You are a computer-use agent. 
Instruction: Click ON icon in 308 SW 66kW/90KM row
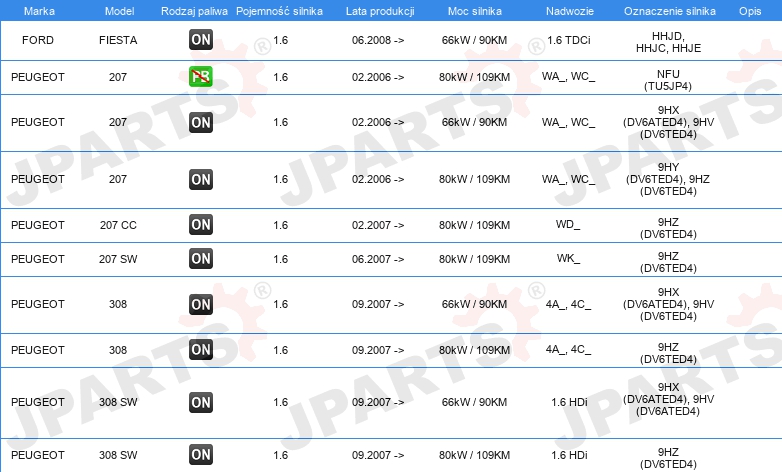[201, 402]
